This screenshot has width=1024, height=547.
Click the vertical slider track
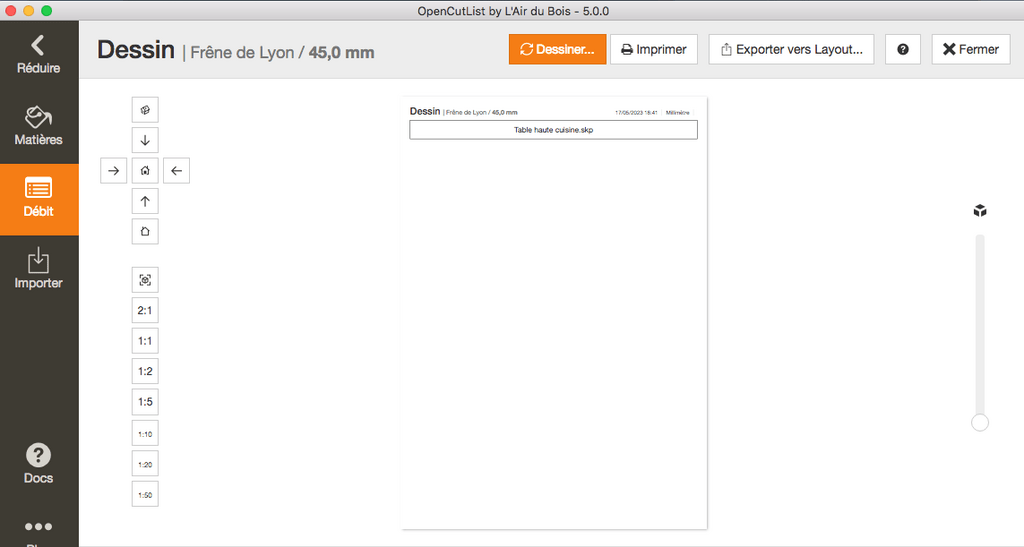(x=980, y=326)
